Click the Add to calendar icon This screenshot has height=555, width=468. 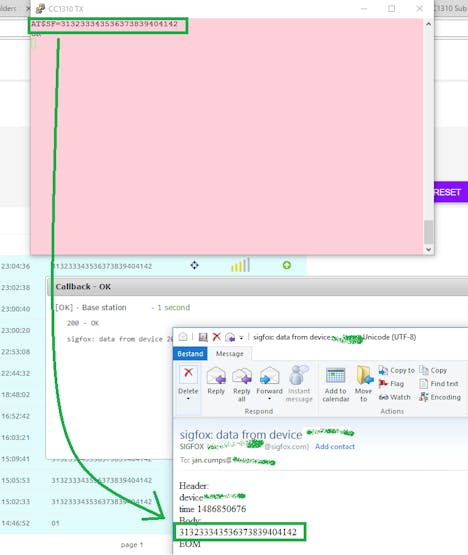(335, 376)
